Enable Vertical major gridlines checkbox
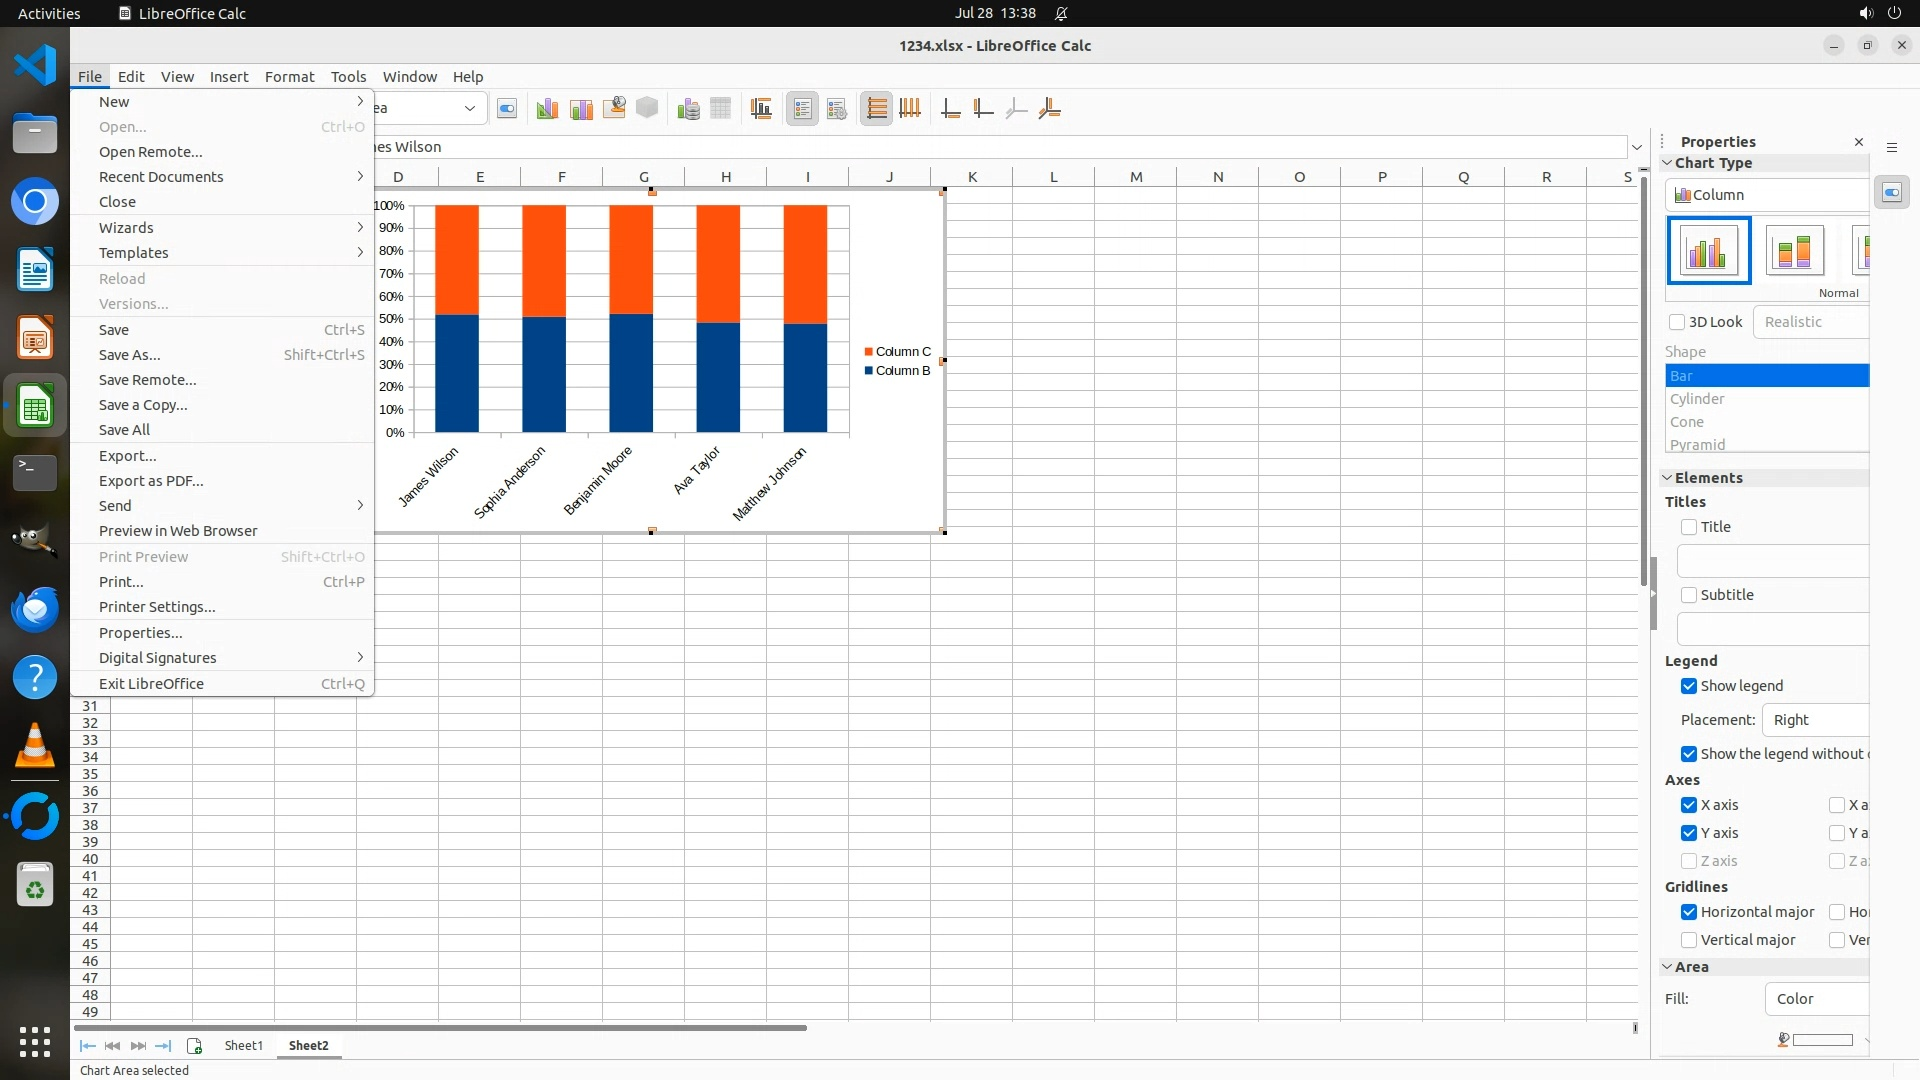 (x=1689, y=940)
